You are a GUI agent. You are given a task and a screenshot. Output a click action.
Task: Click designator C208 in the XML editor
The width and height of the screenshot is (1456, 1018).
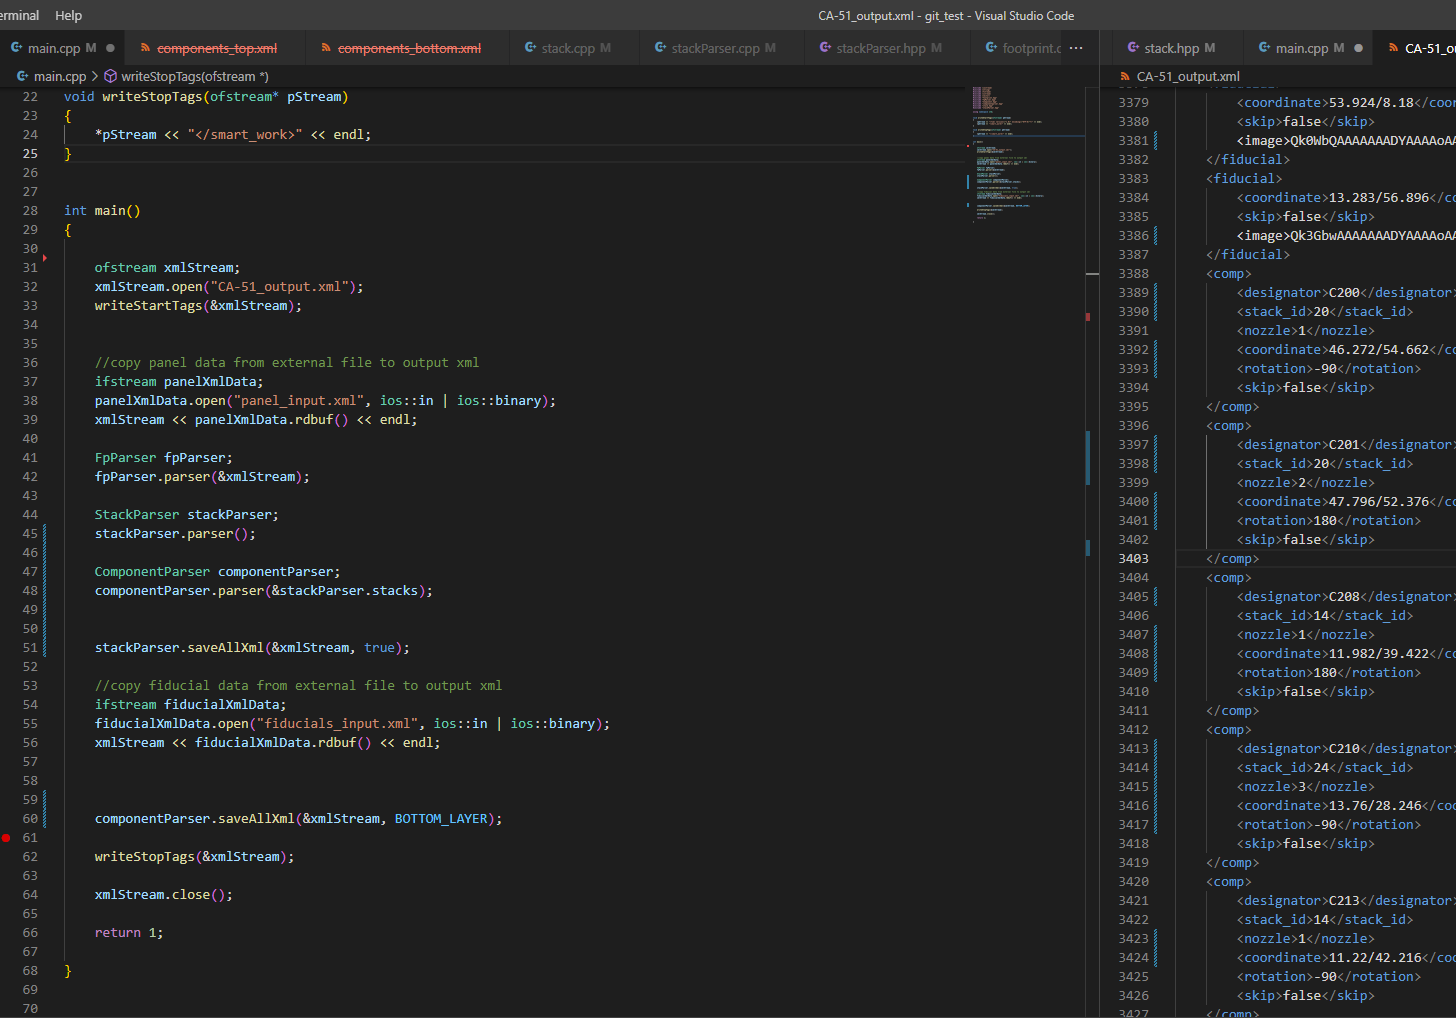click(1344, 596)
